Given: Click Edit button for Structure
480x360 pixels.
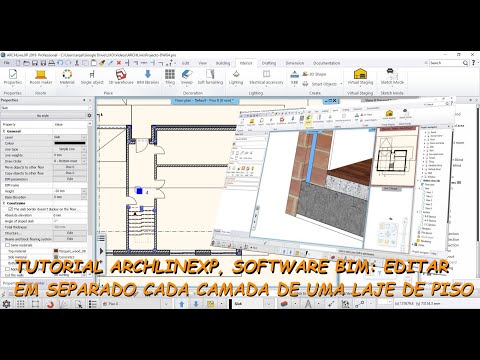Looking at the screenshot, I should tap(70, 233).
